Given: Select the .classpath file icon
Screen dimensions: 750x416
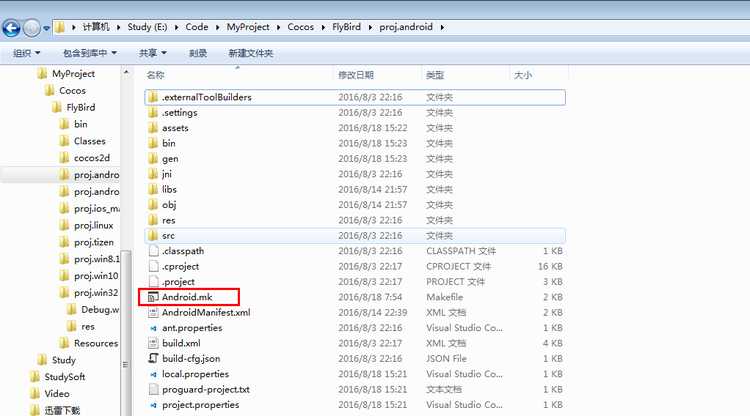Looking at the screenshot, I should pyautogui.click(x=153, y=251).
